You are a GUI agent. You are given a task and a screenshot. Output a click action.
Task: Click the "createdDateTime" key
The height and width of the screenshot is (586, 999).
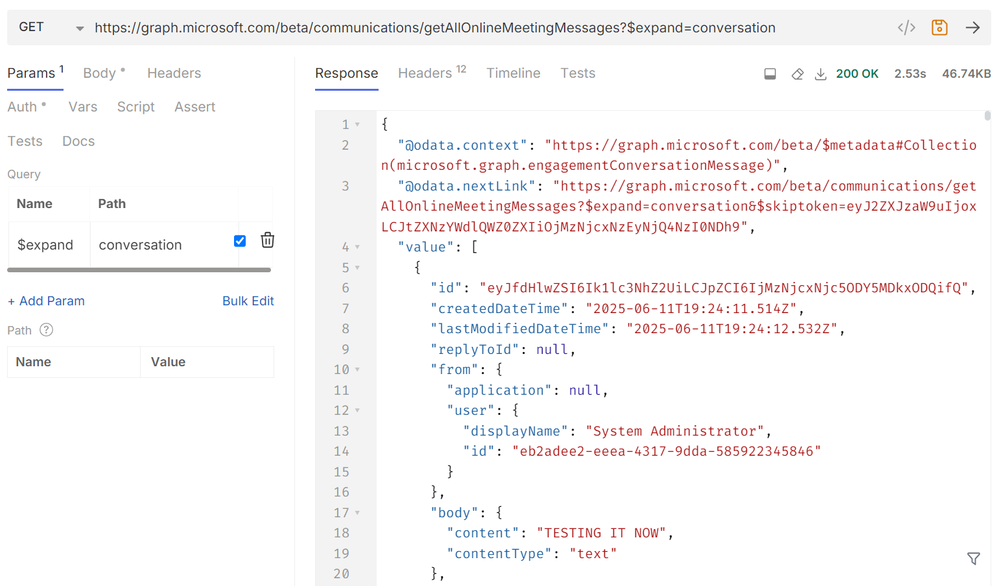500,309
